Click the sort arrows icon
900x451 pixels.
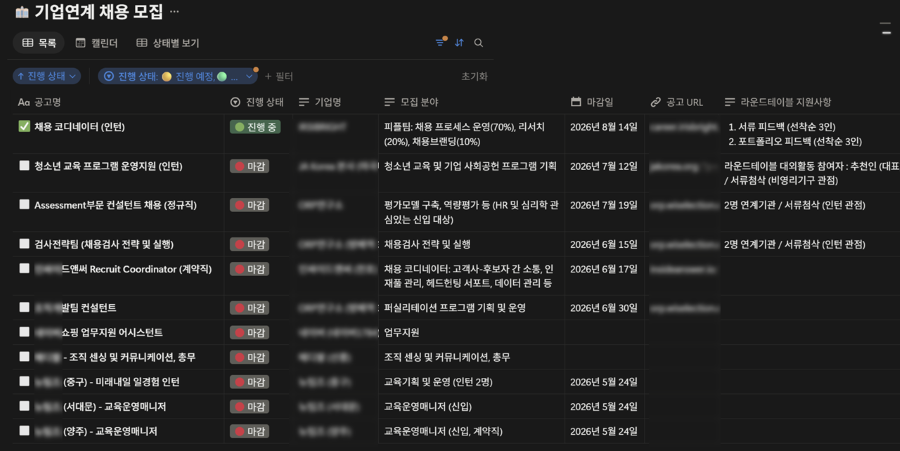click(x=459, y=42)
